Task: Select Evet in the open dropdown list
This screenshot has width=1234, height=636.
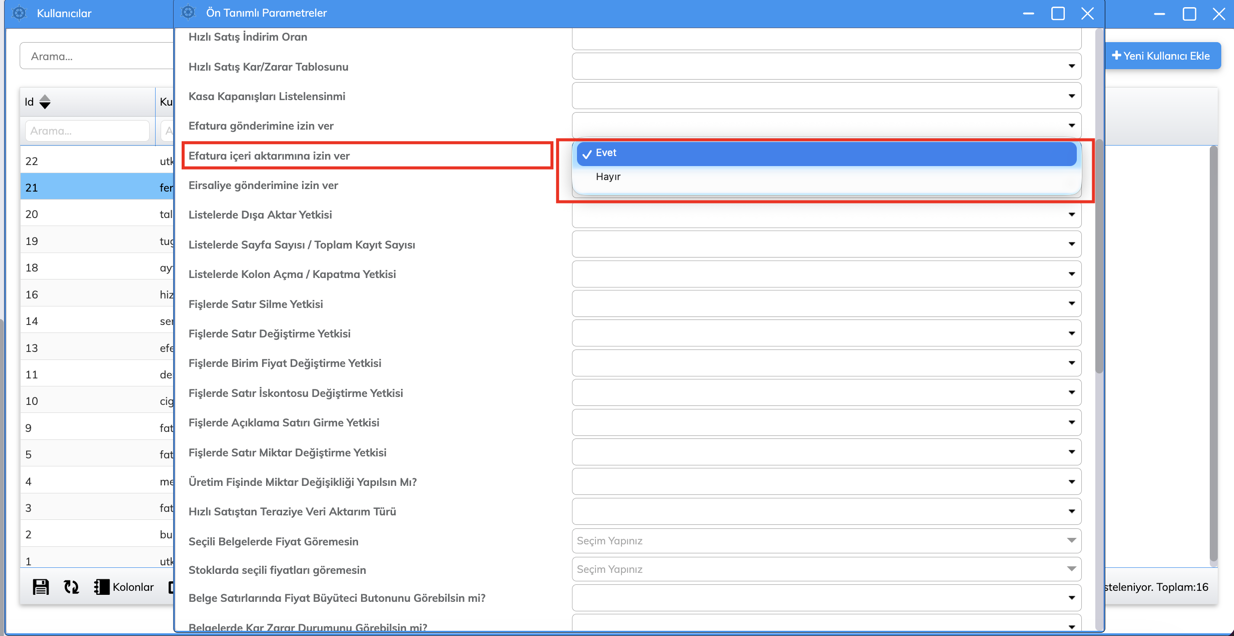Action: pyautogui.click(x=826, y=153)
